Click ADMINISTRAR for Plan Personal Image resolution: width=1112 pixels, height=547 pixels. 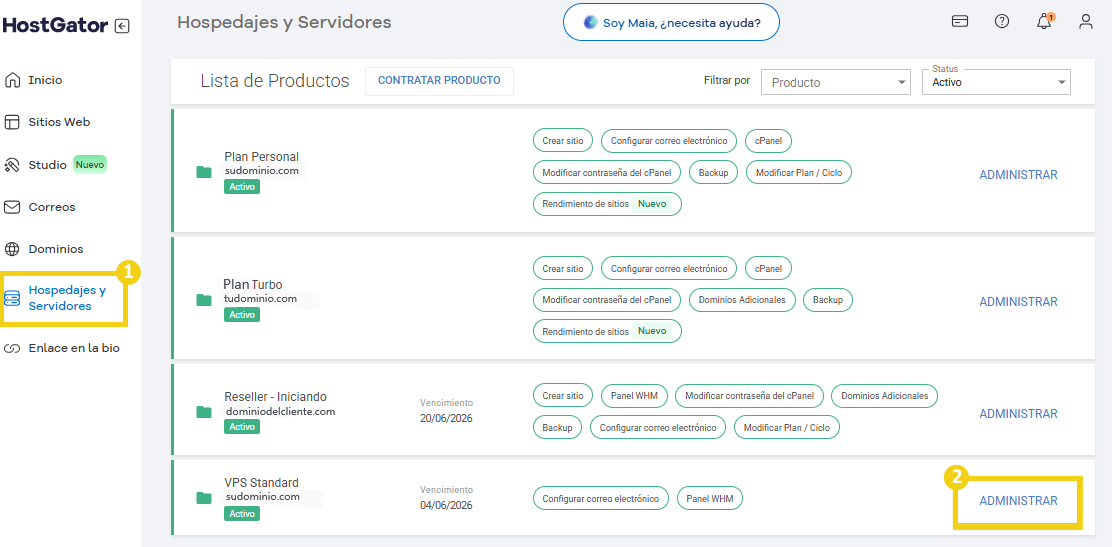1018,175
